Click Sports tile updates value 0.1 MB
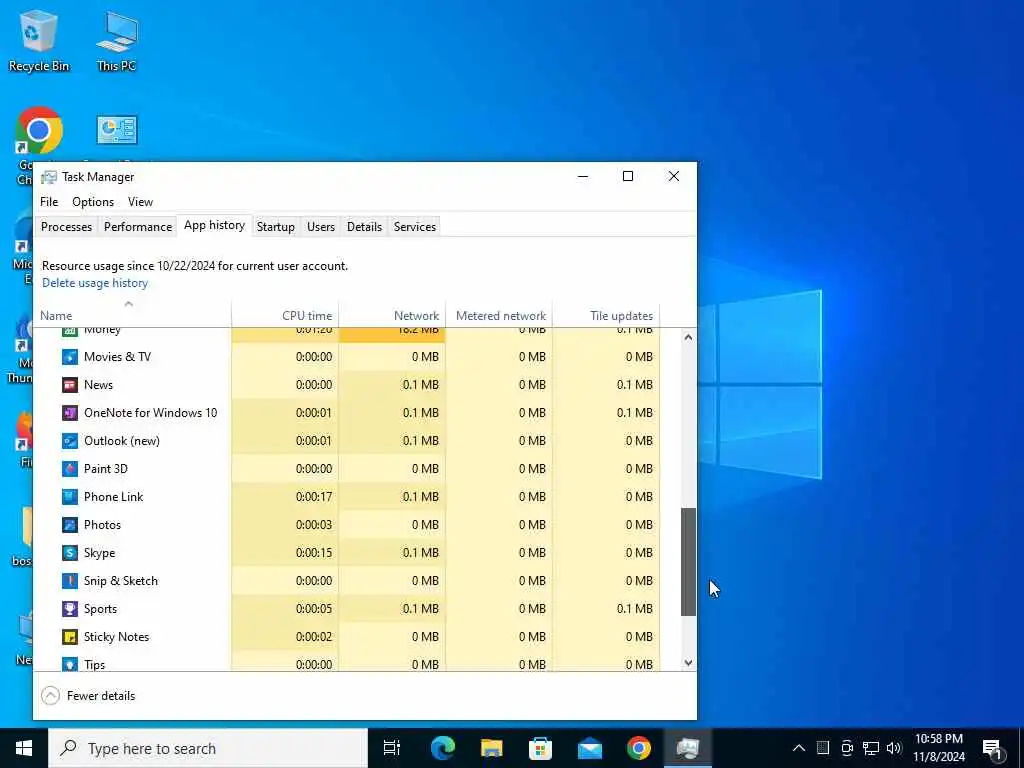1024x768 pixels. pyautogui.click(x=635, y=609)
